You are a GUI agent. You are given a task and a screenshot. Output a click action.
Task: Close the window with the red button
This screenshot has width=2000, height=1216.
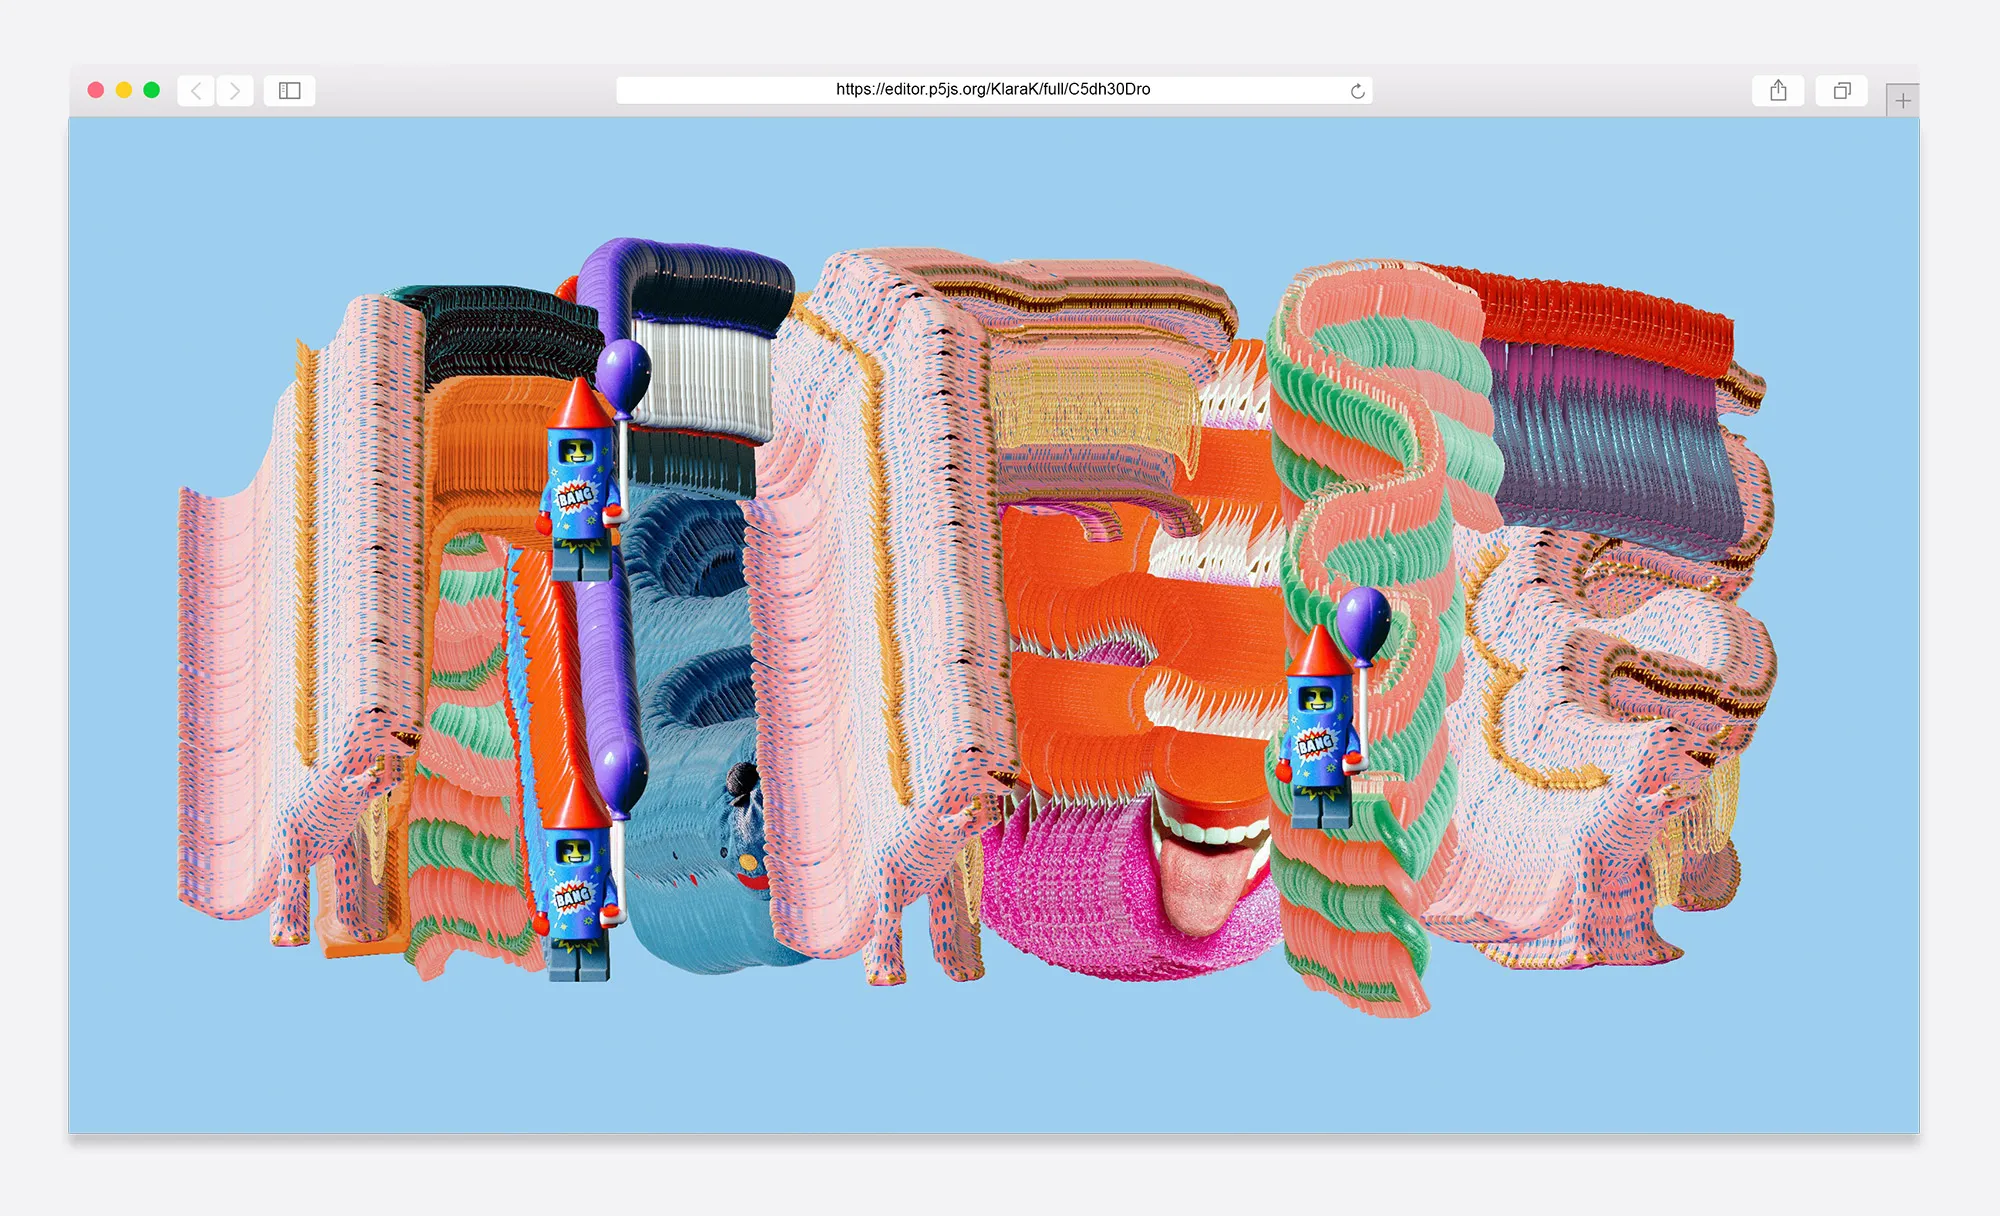coord(96,90)
